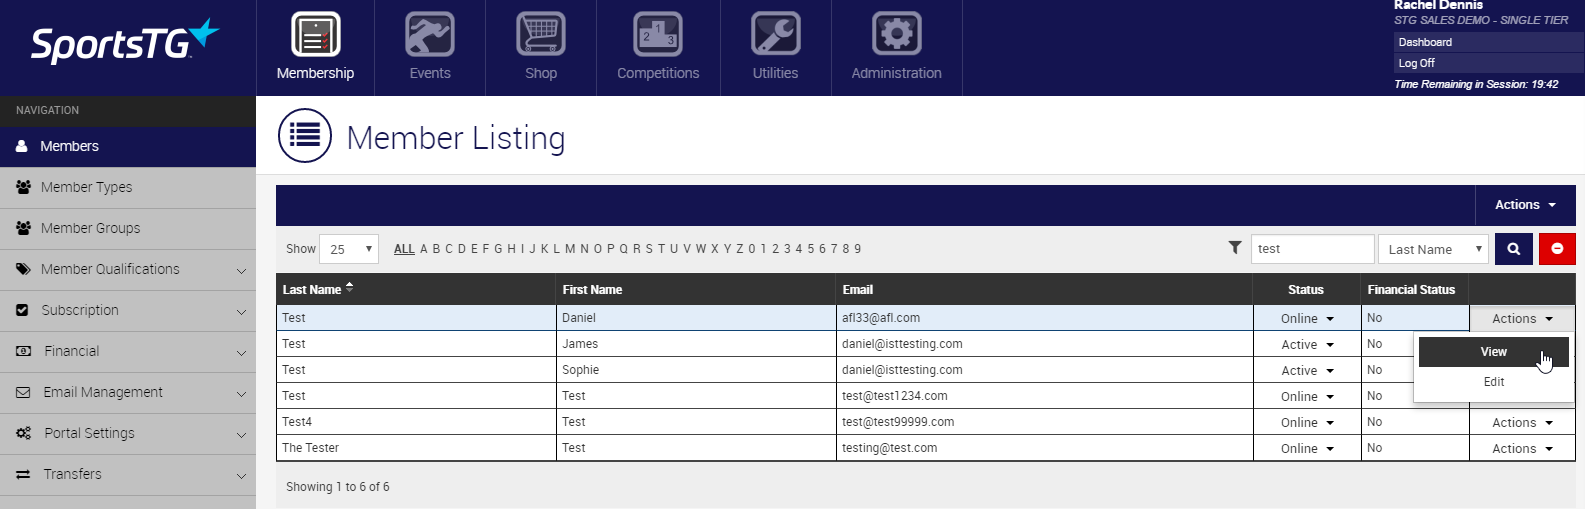Sort by Last Name arrow icon

pyautogui.click(x=350, y=288)
